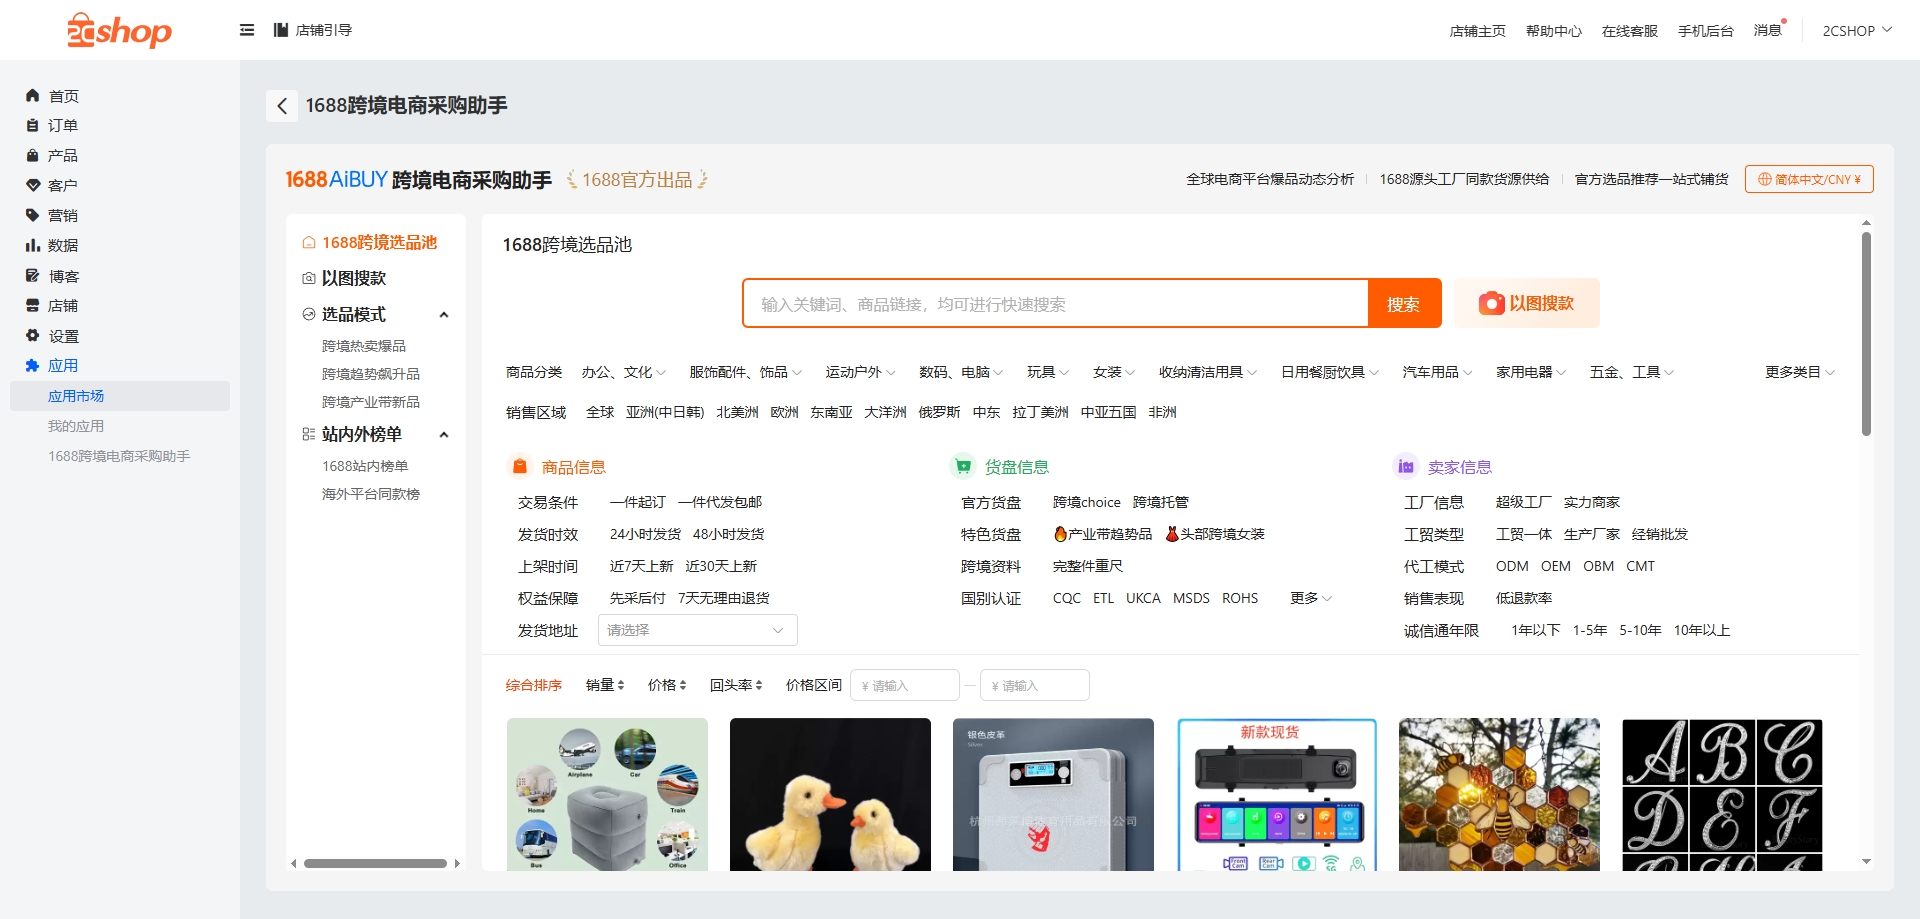Image resolution: width=1920 pixels, height=919 pixels.
Task: Open 我的应用 in sidebar
Action: (x=76, y=426)
